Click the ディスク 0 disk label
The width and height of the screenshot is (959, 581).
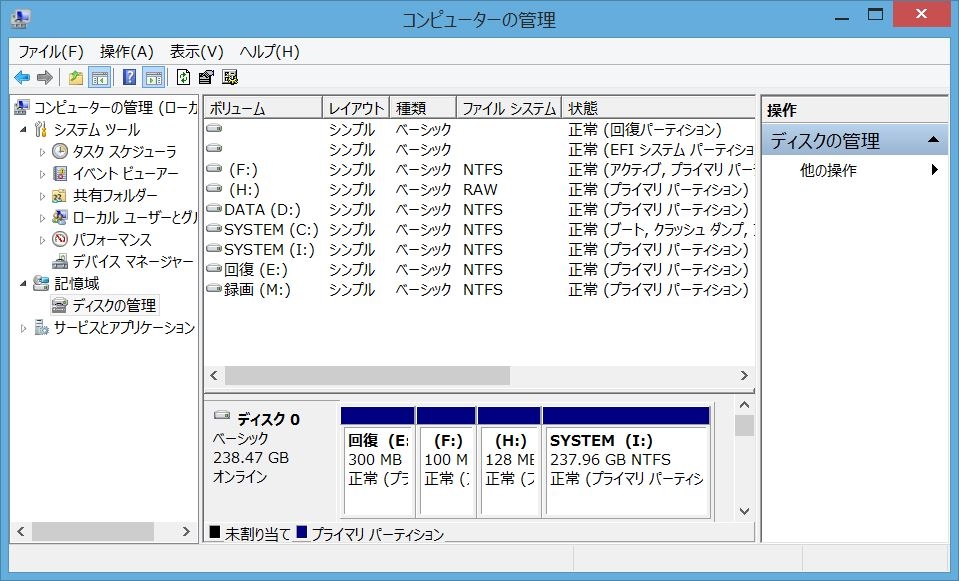coord(269,420)
